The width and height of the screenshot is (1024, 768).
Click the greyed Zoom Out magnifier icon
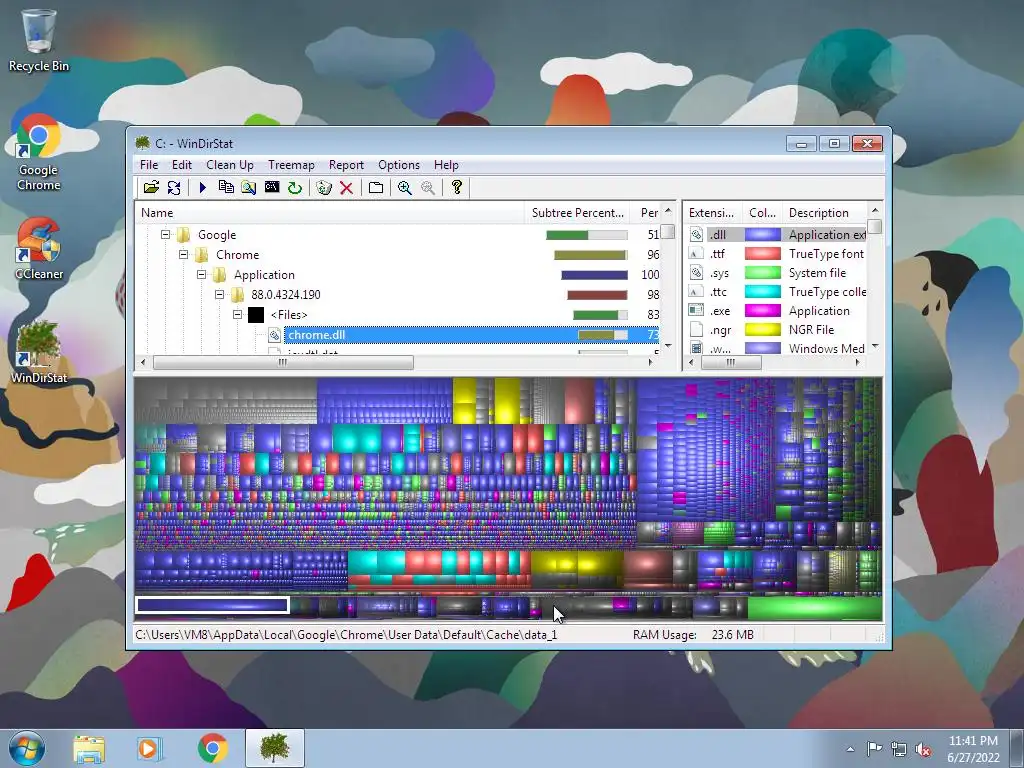click(428, 188)
